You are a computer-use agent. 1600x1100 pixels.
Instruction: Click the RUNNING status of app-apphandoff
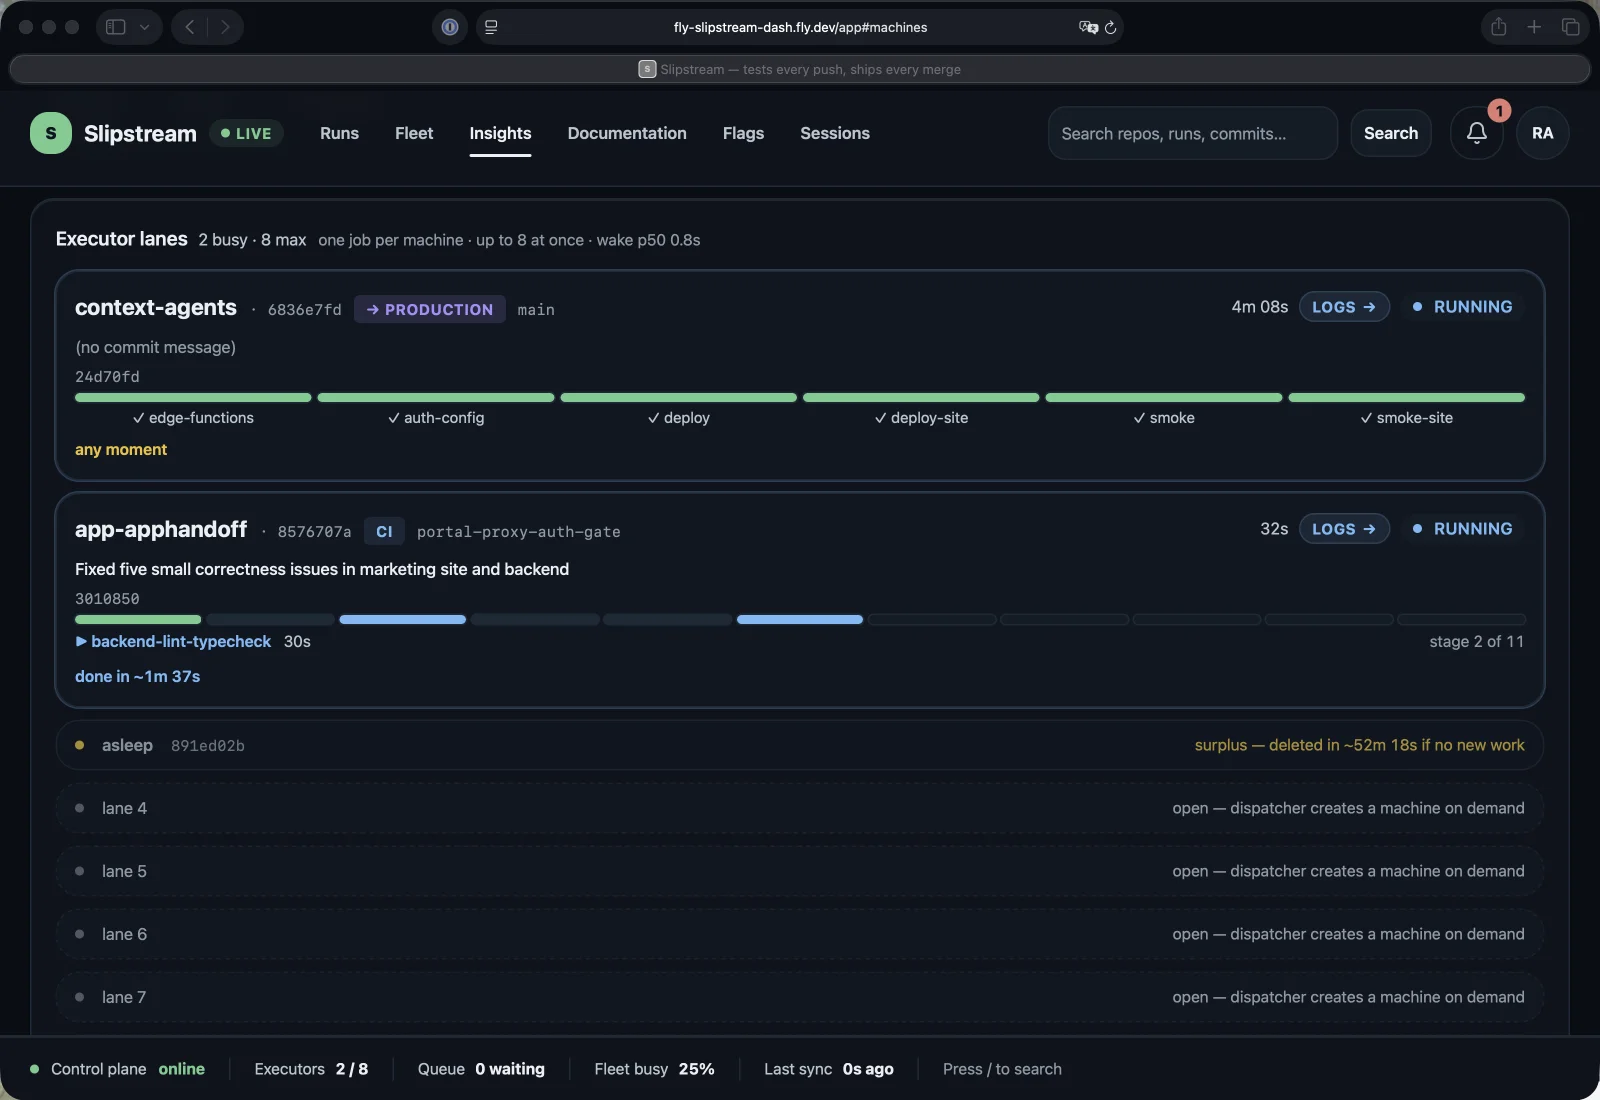(x=1463, y=529)
